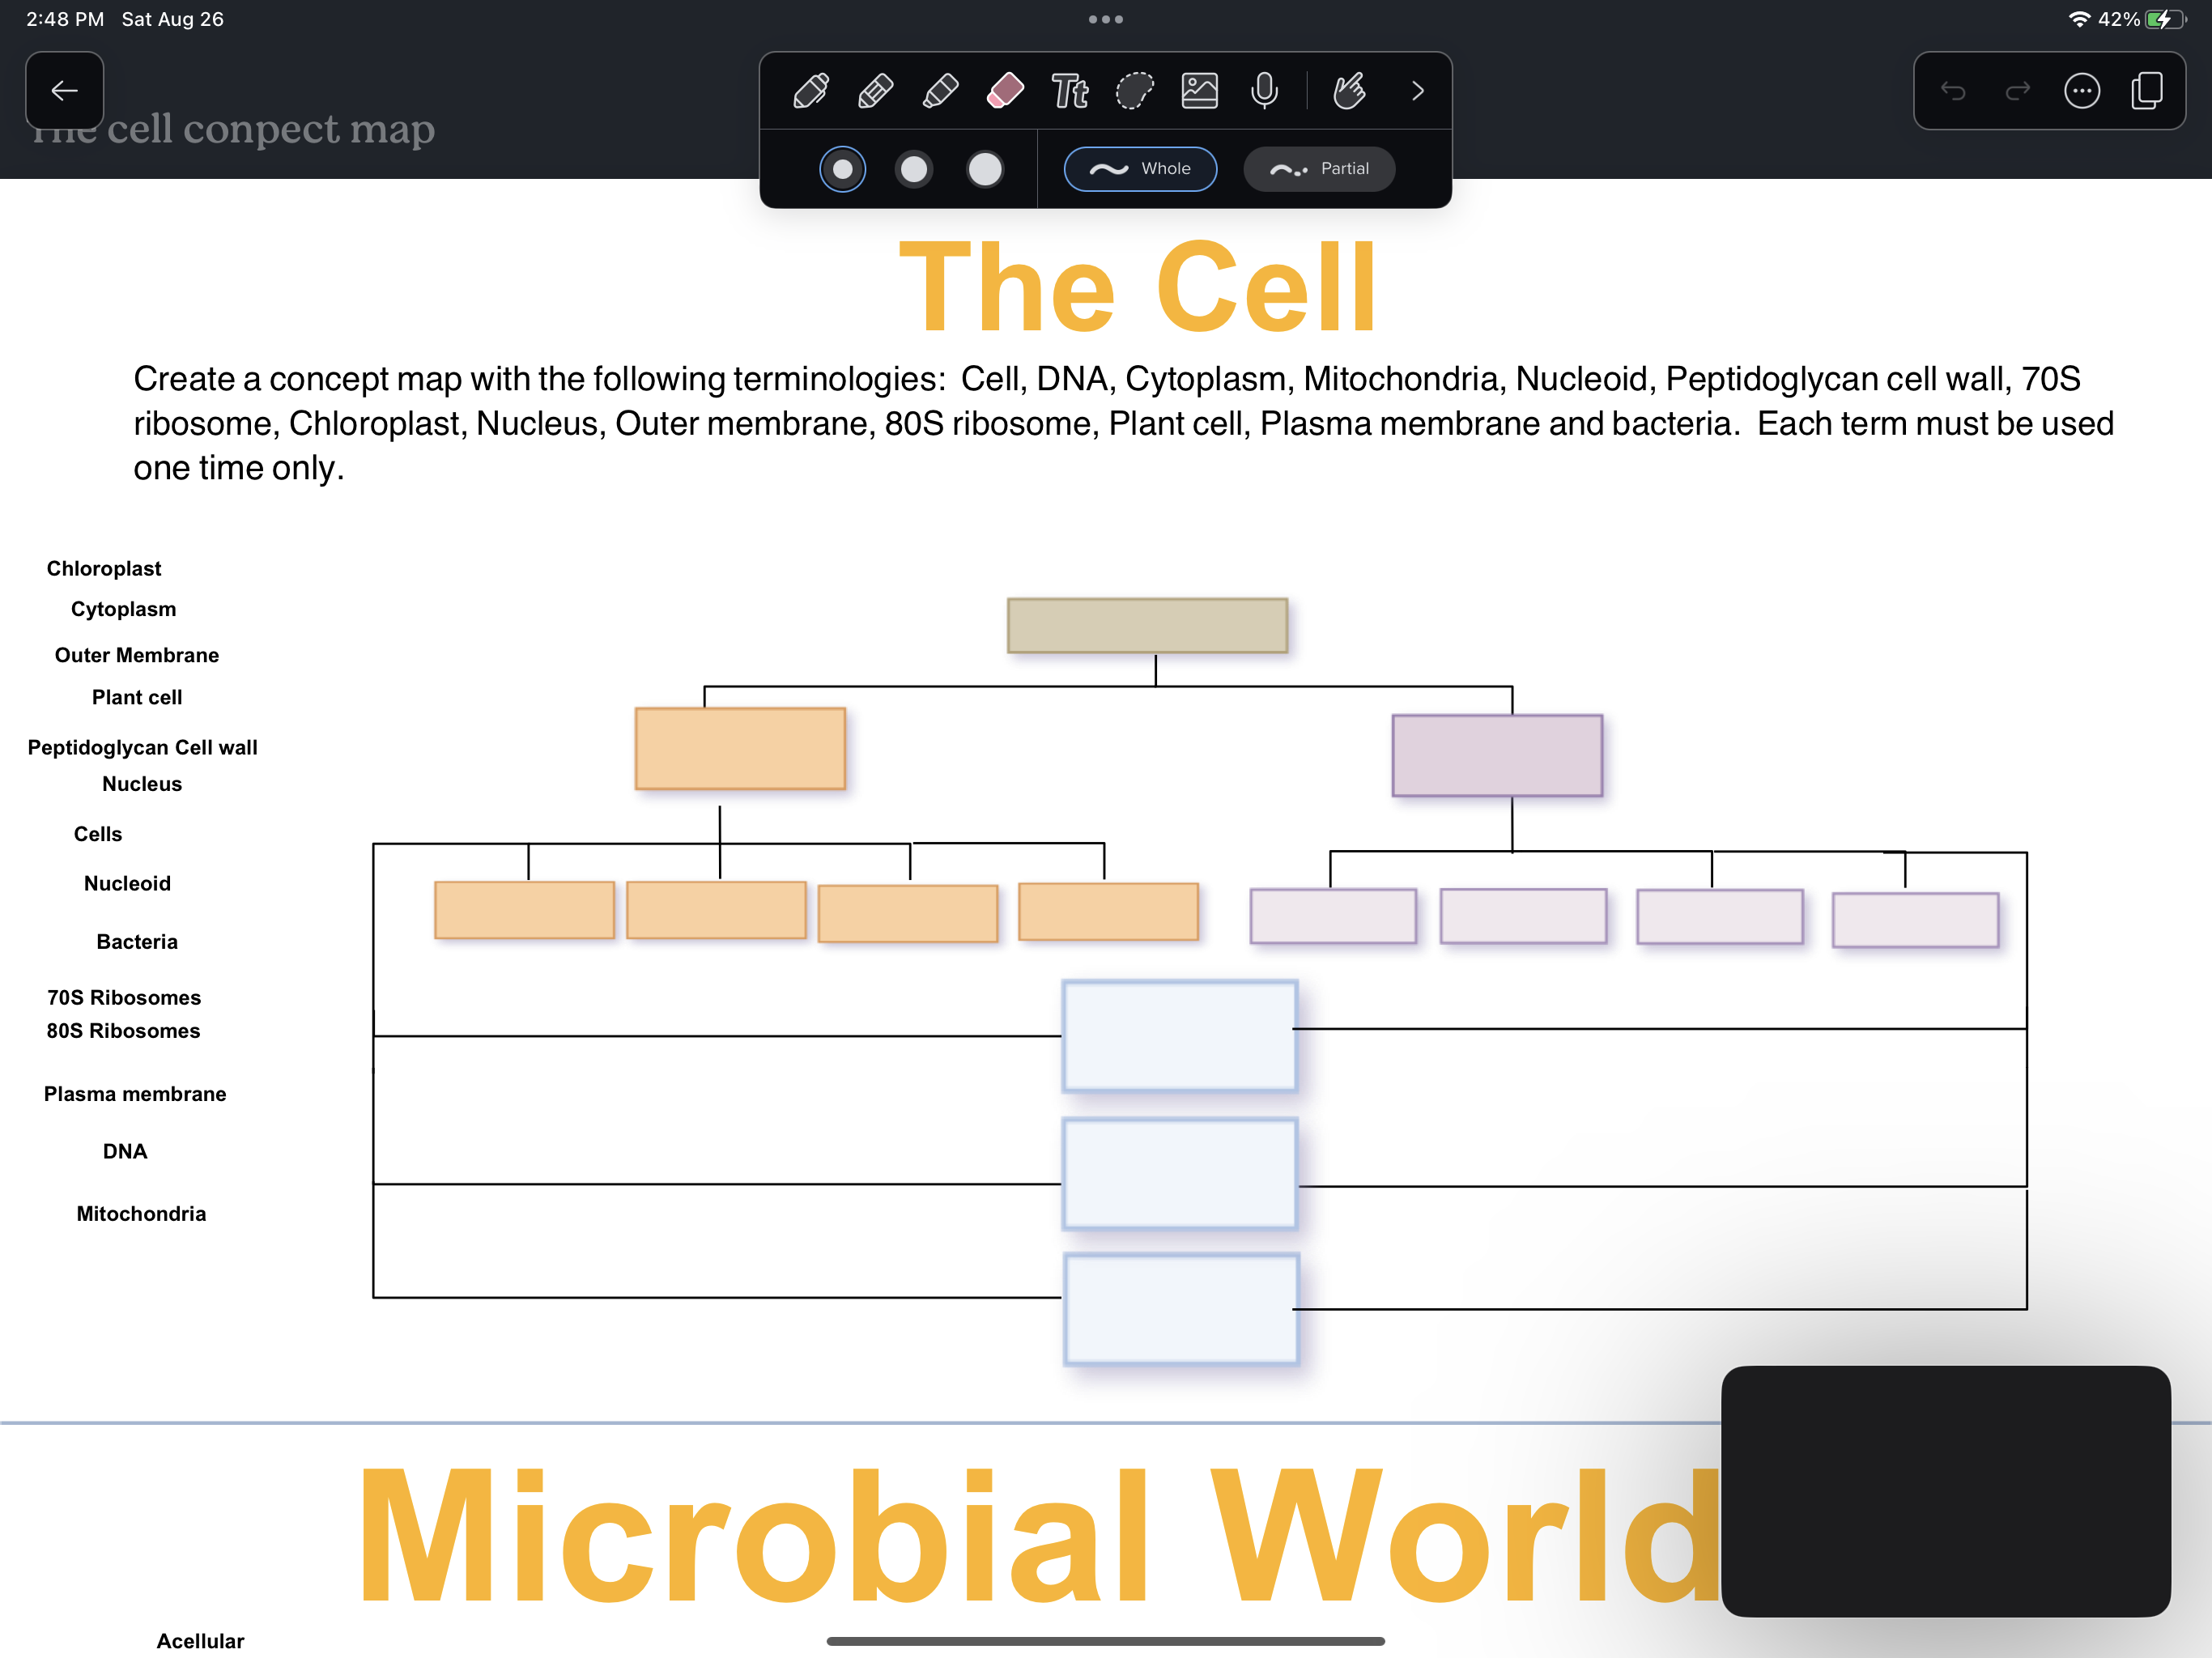Click the Undo button
2212x1658 pixels.
point(1951,91)
